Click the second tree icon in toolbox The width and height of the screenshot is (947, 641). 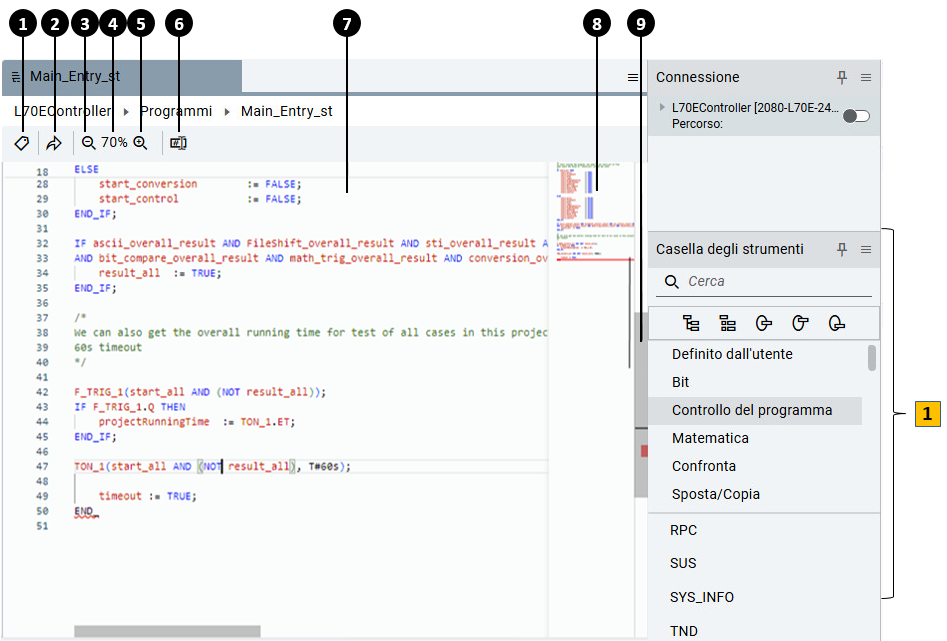[727, 323]
